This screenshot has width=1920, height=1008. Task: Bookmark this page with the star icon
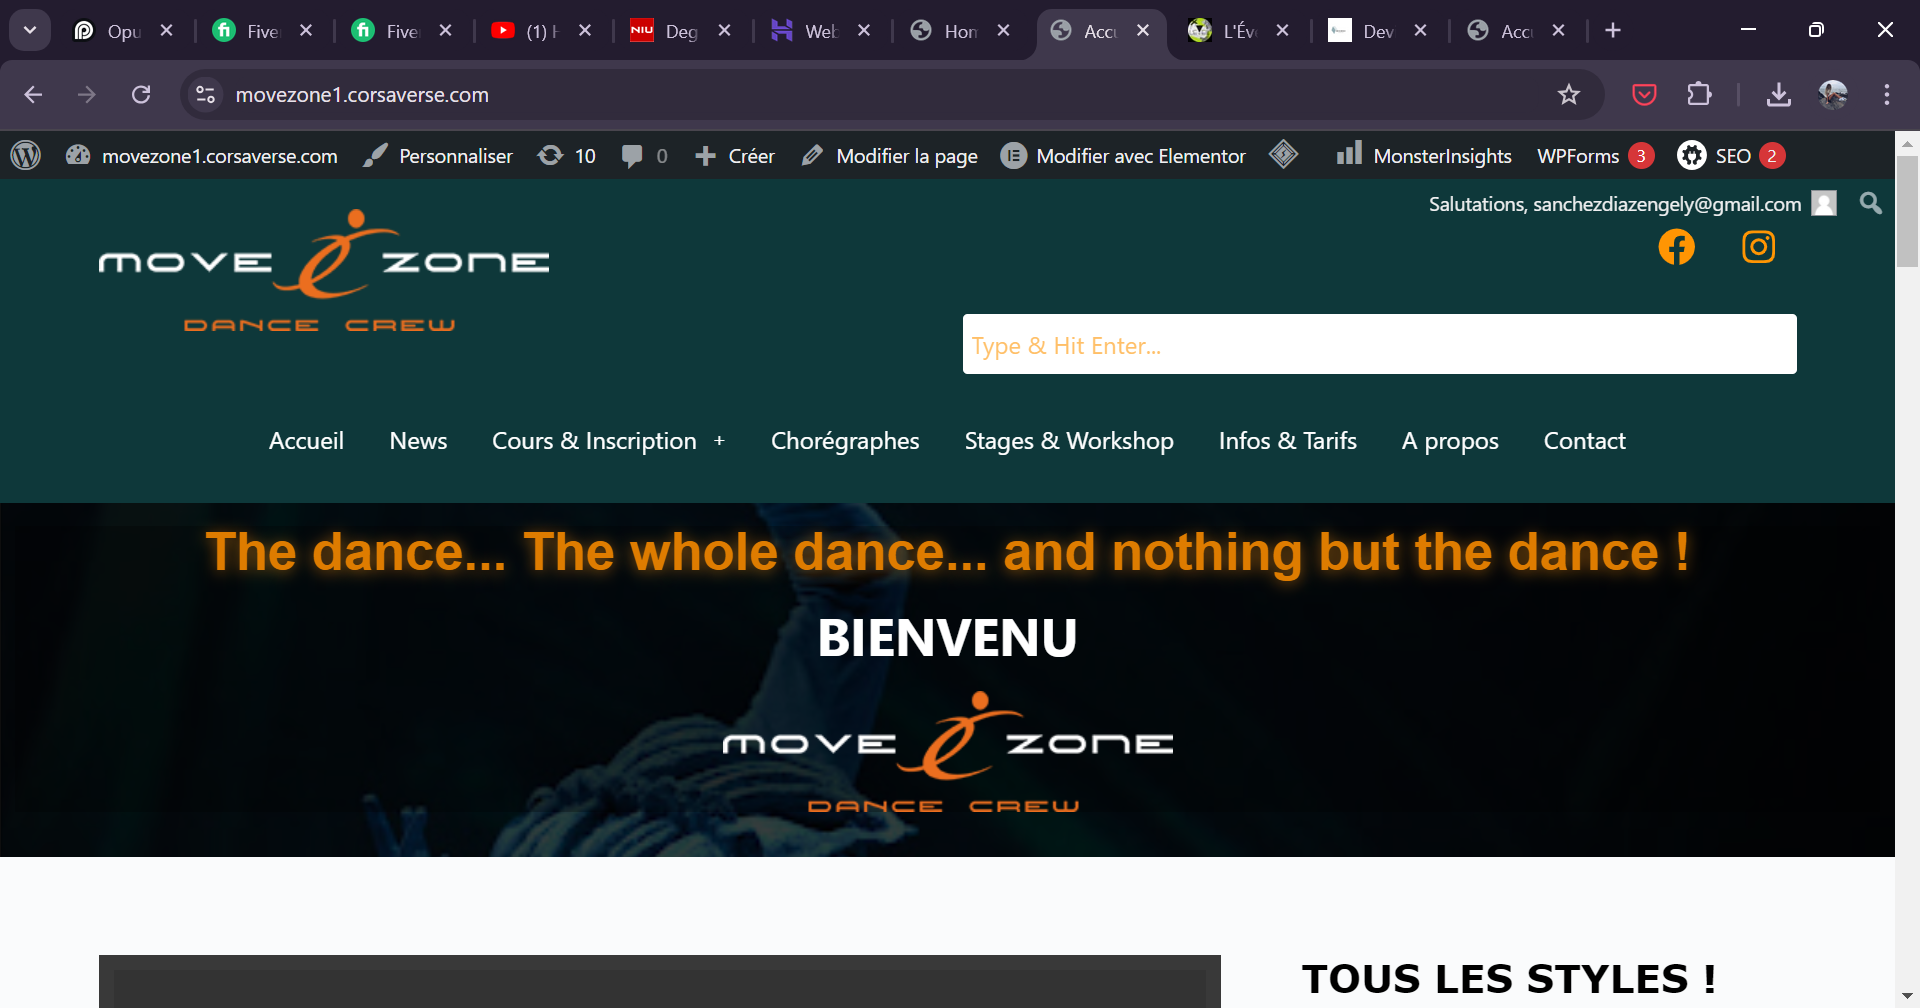pyautogui.click(x=1568, y=95)
